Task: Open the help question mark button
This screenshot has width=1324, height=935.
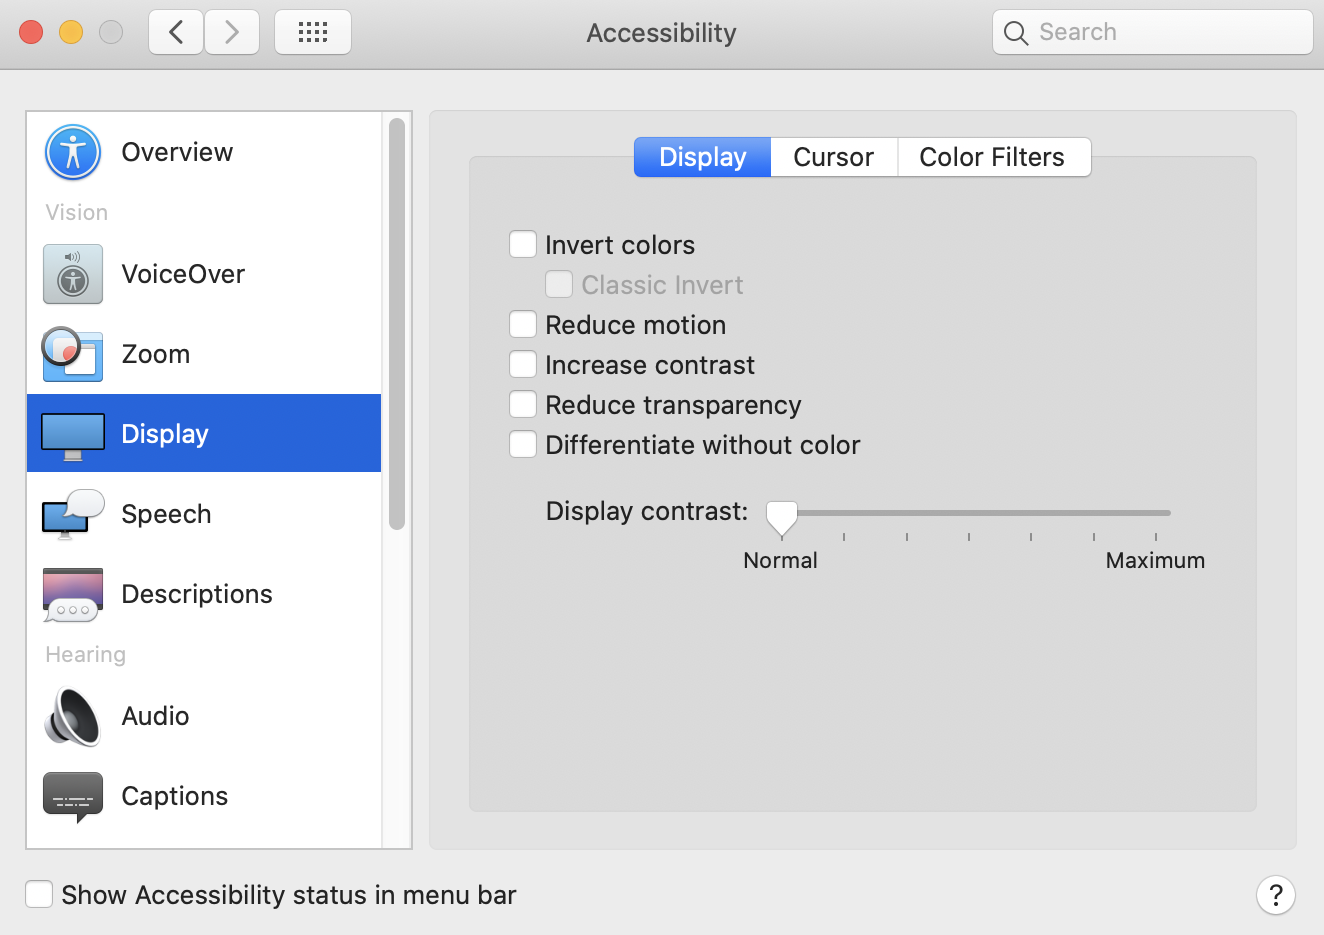Action: pos(1275,895)
